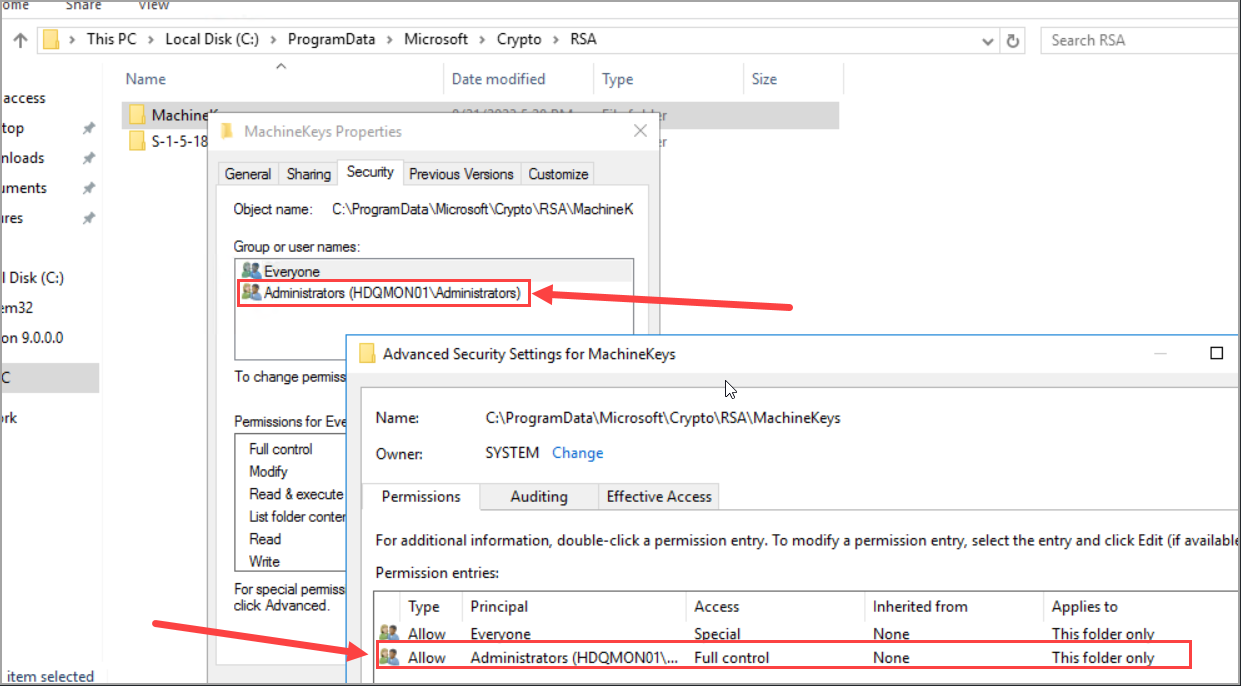This screenshot has height=686, width=1241.
Task: Switch to the Effective Access tab
Action: tap(658, 496)
